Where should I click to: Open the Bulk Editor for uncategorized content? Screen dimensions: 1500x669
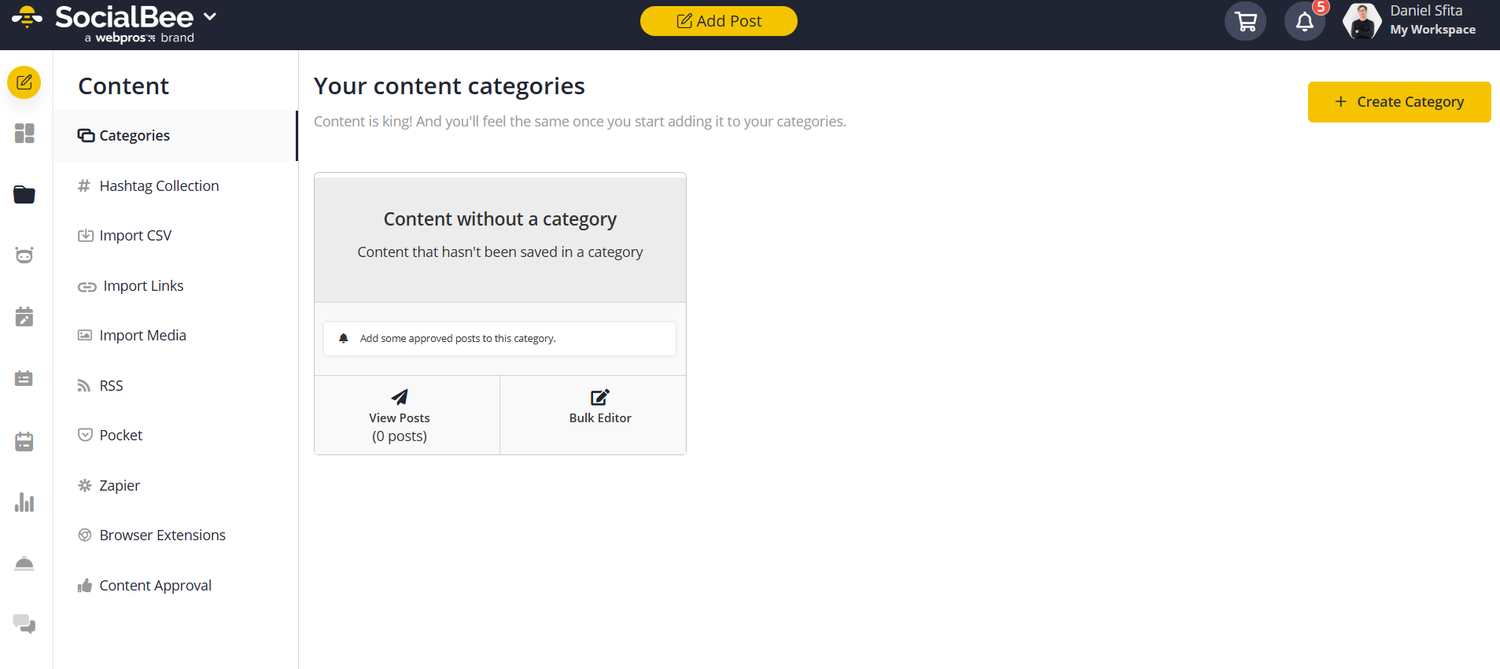[x=598, y=414]
